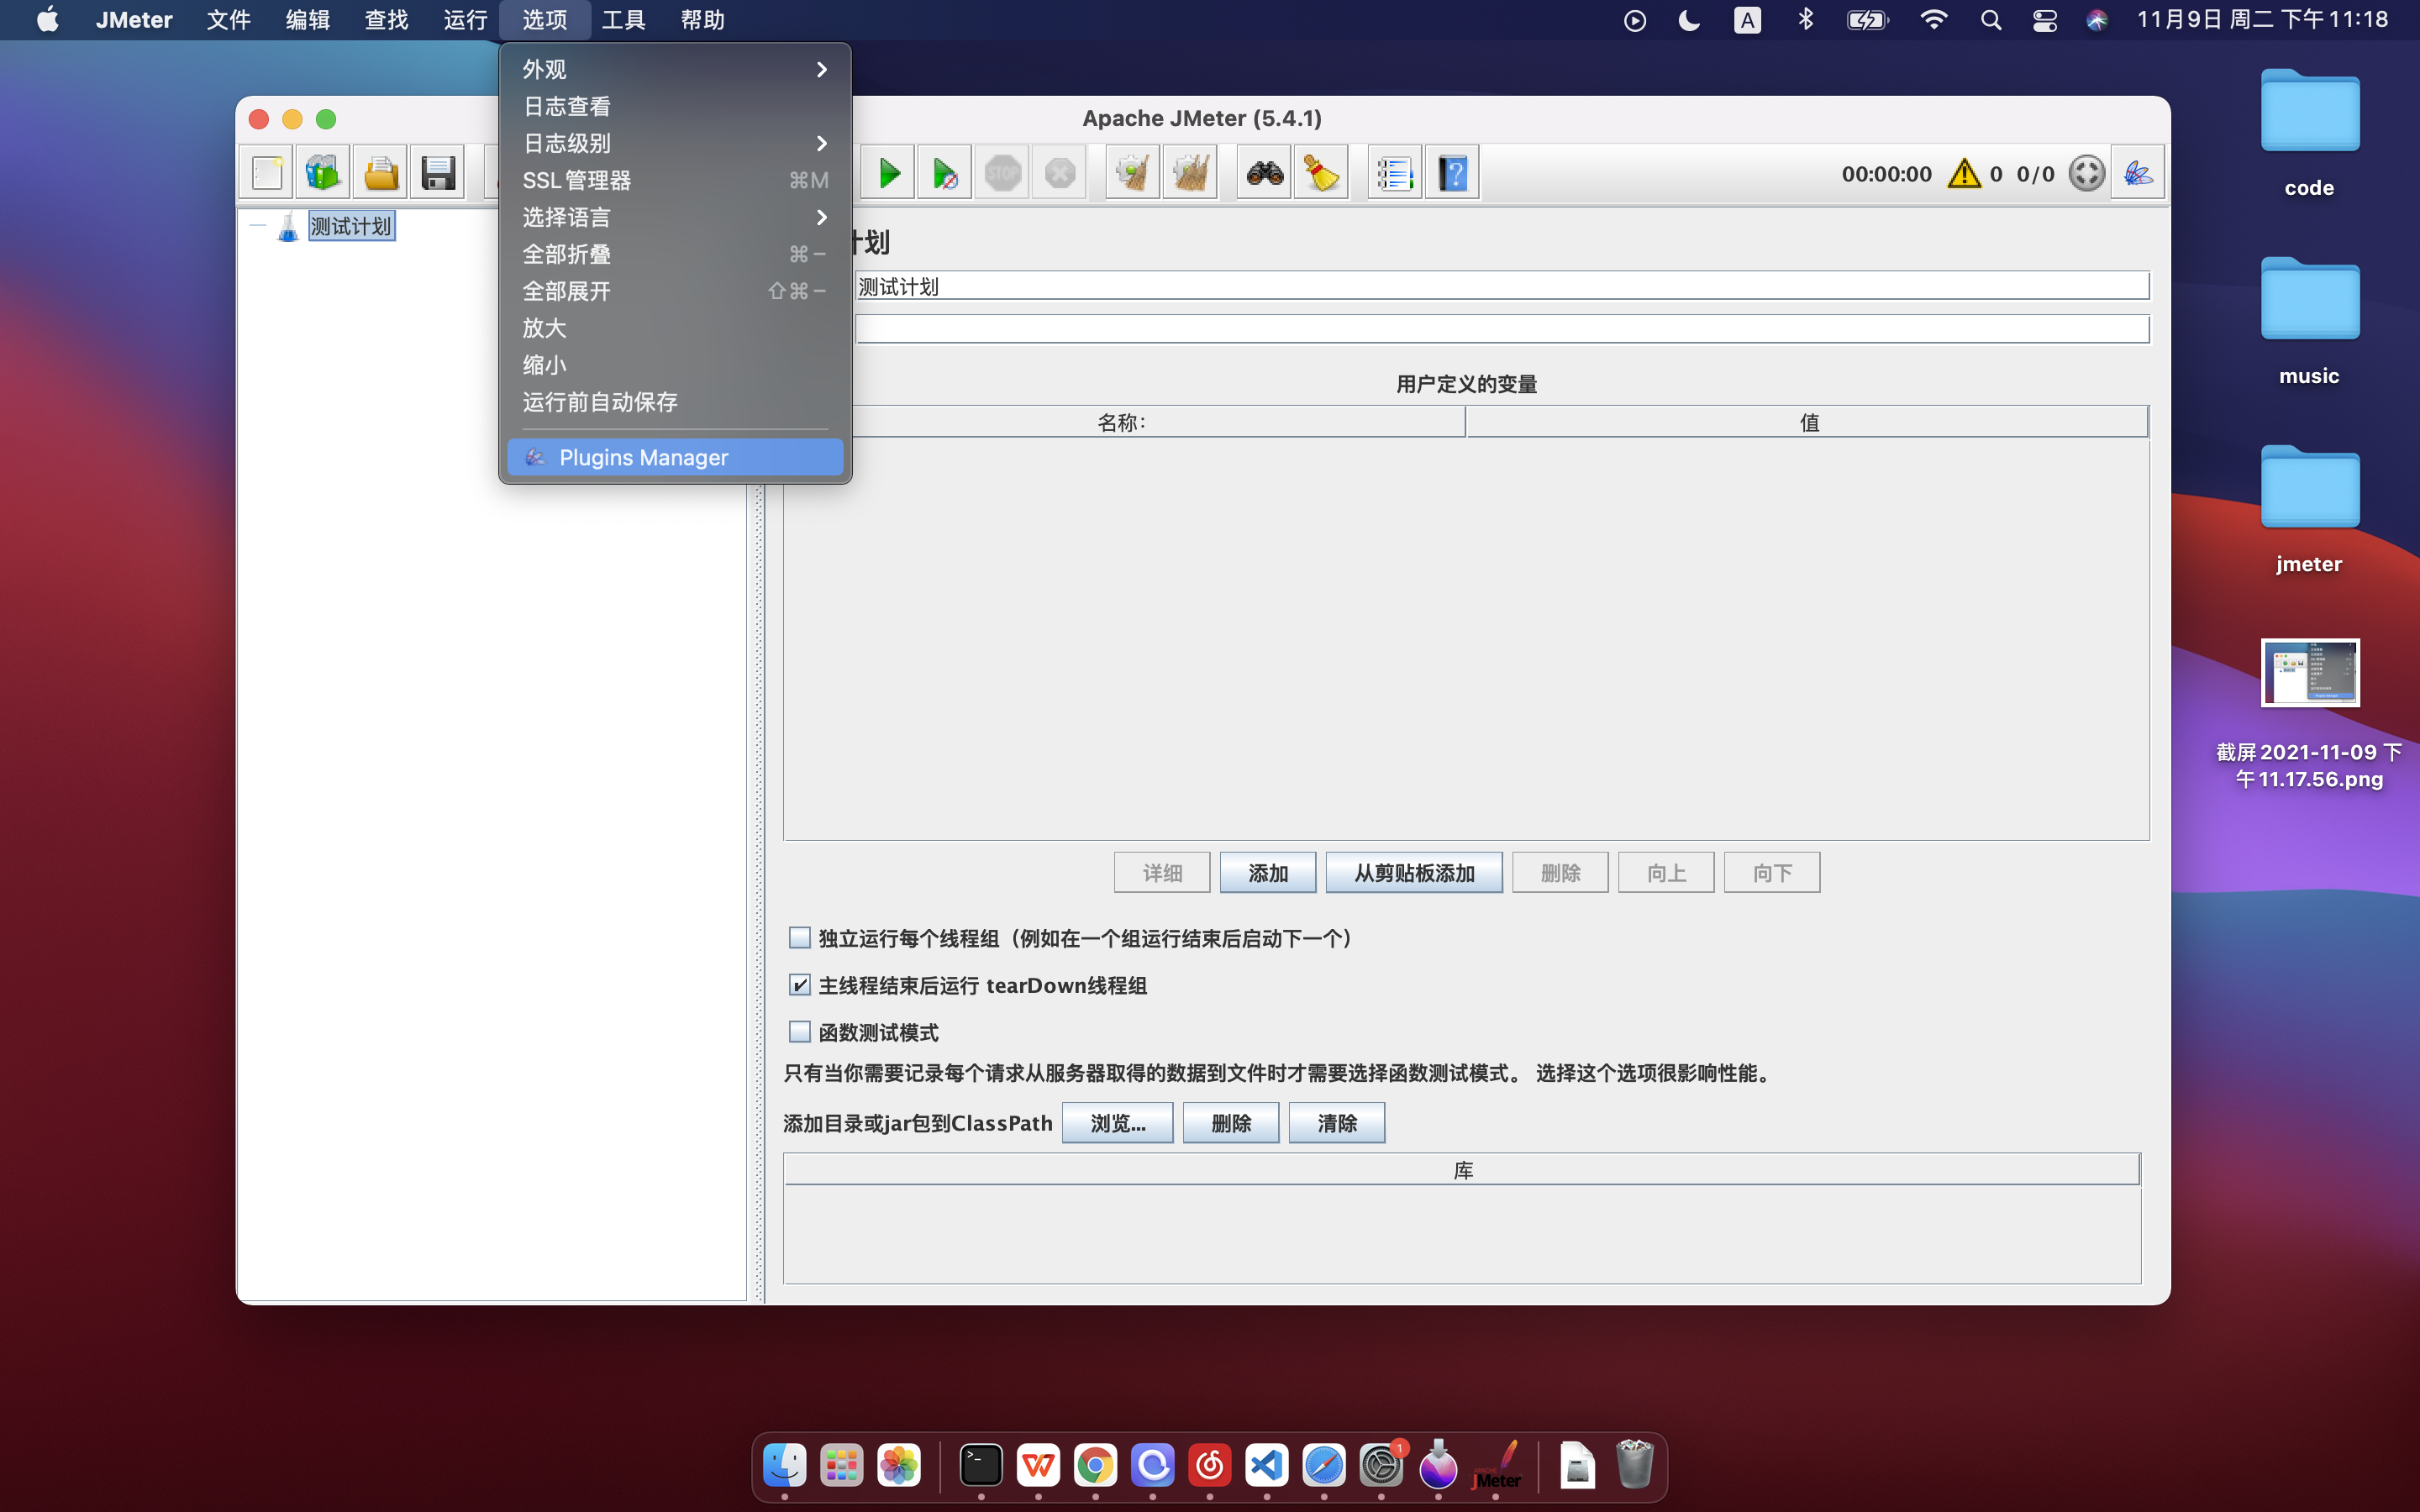2420x1512 pixels.
Task: Open Plugins Manager feather icon in toolbar
Action: (x=2138, y=173)
